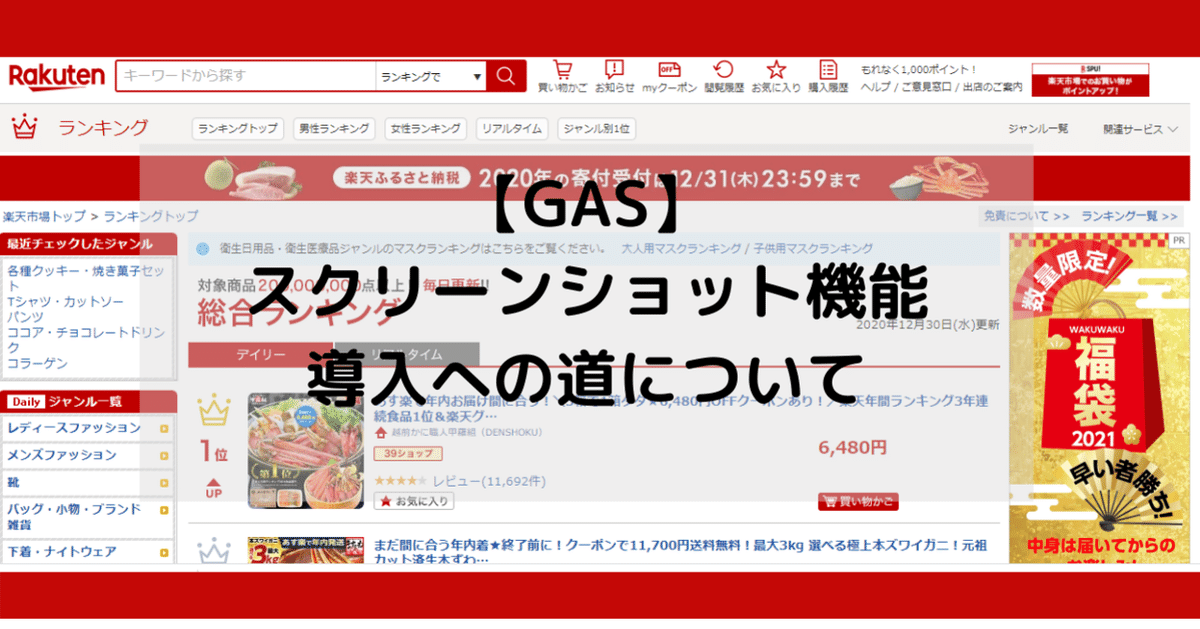This screenshot has height=629, width=1200.
Task: Expand the メンズファッション genre arrow
Action: 164,456
